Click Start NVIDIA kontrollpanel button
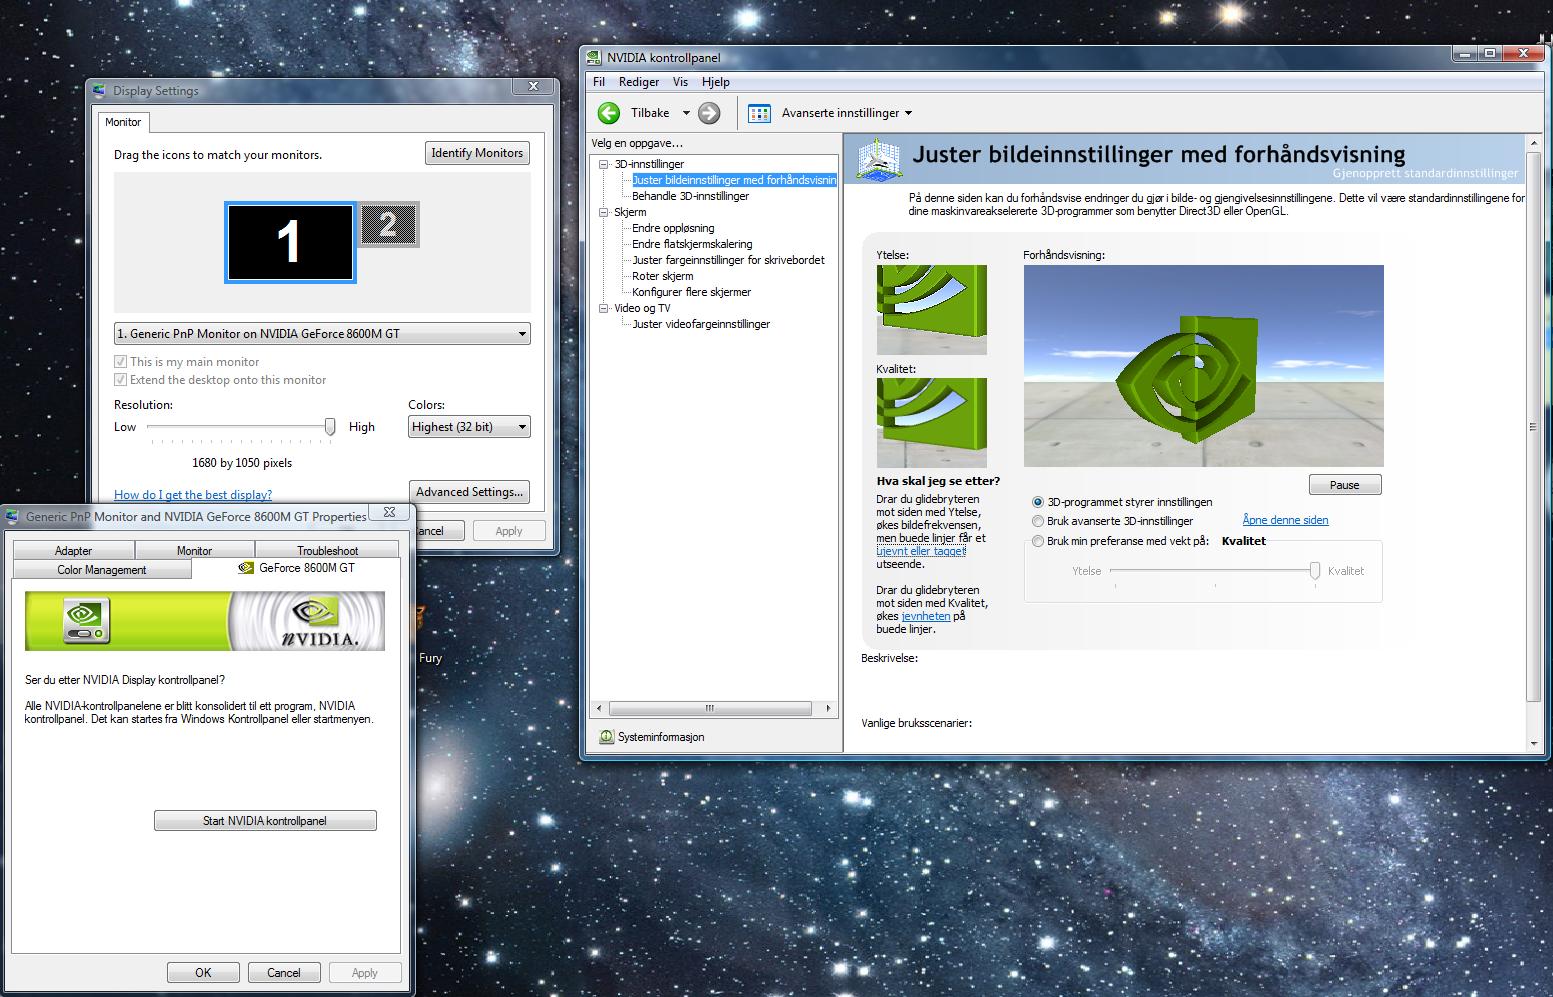 [x=265, y=821]
